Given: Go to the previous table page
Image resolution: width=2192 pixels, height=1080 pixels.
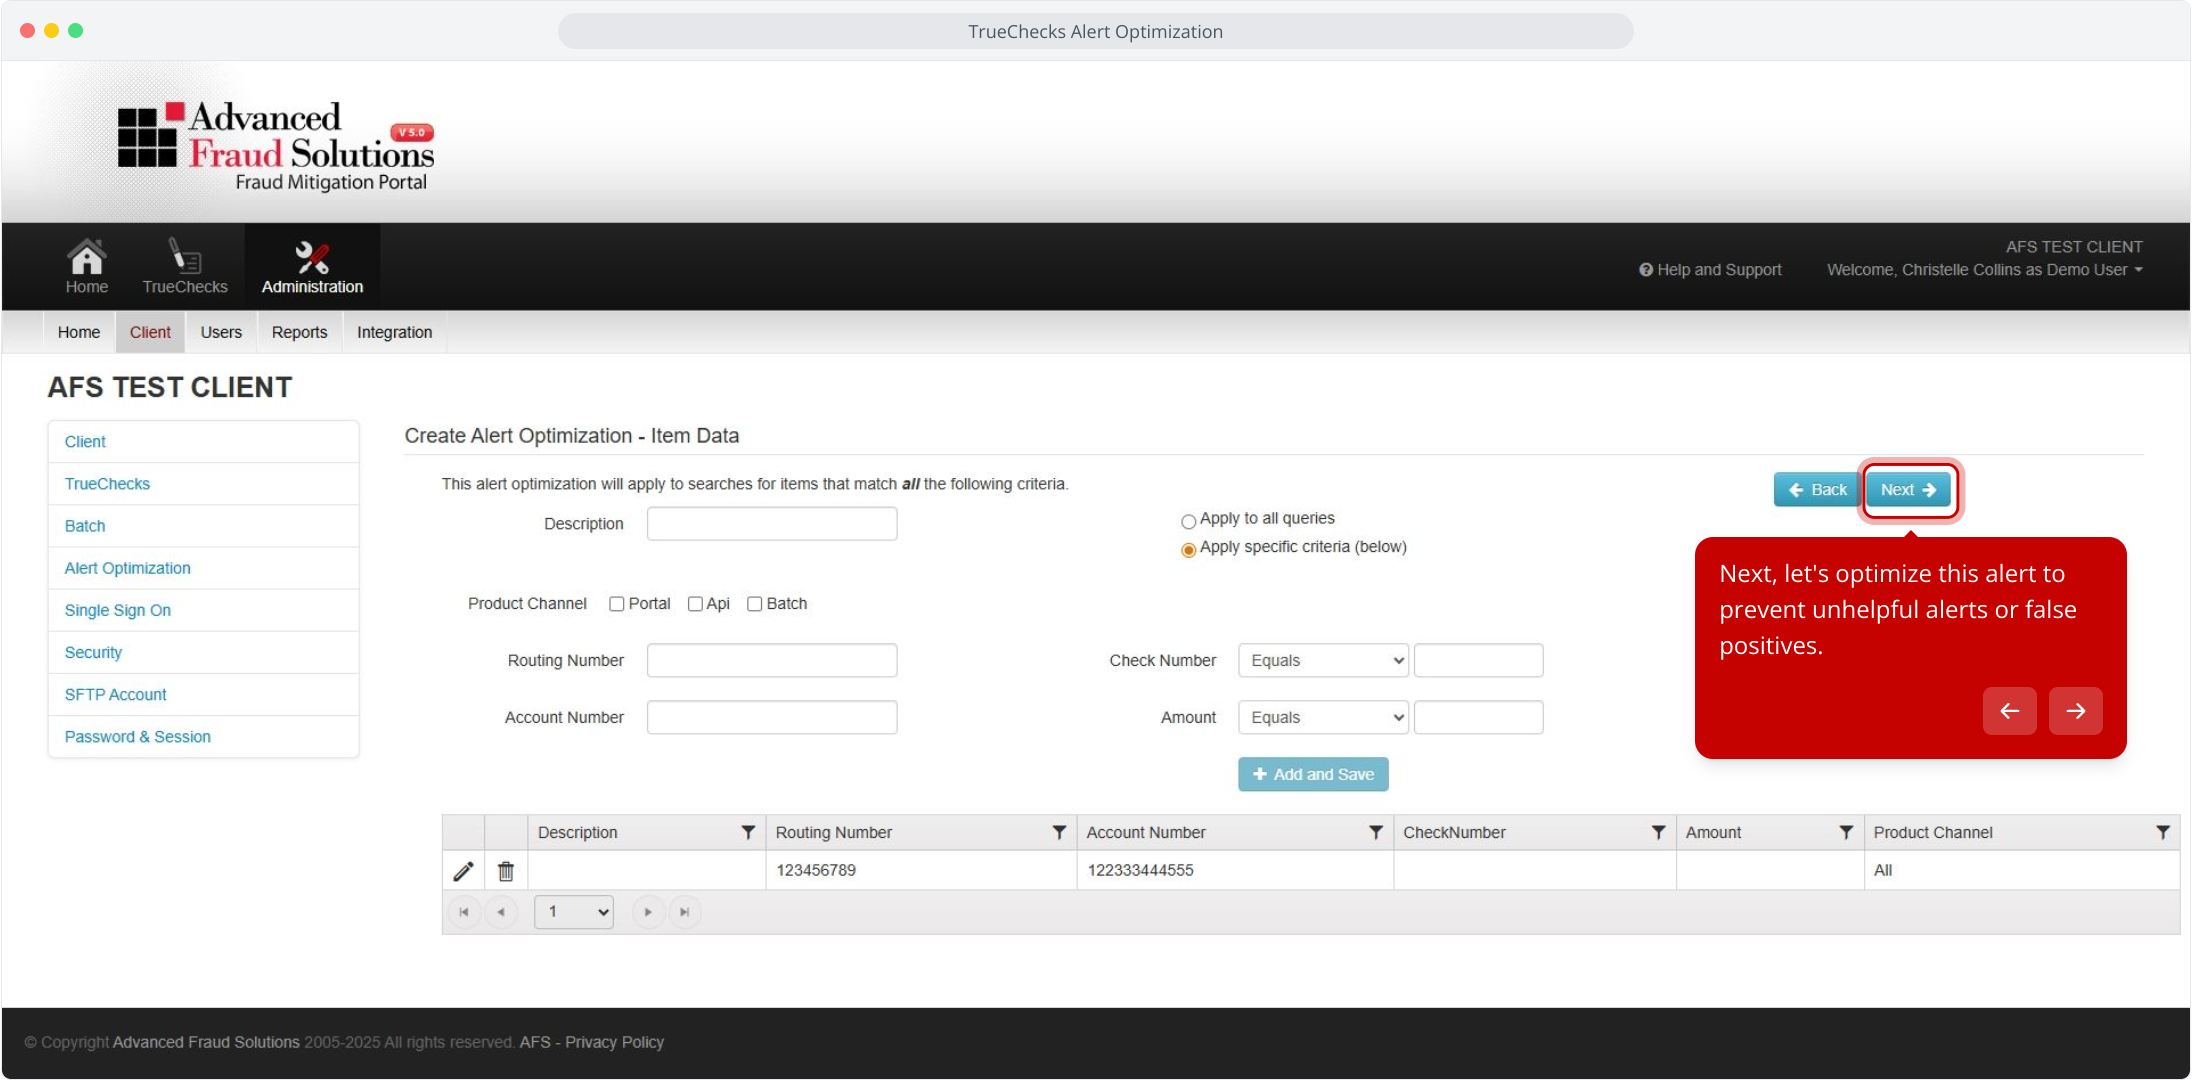Looking at the screenshot, I should 501,912.
